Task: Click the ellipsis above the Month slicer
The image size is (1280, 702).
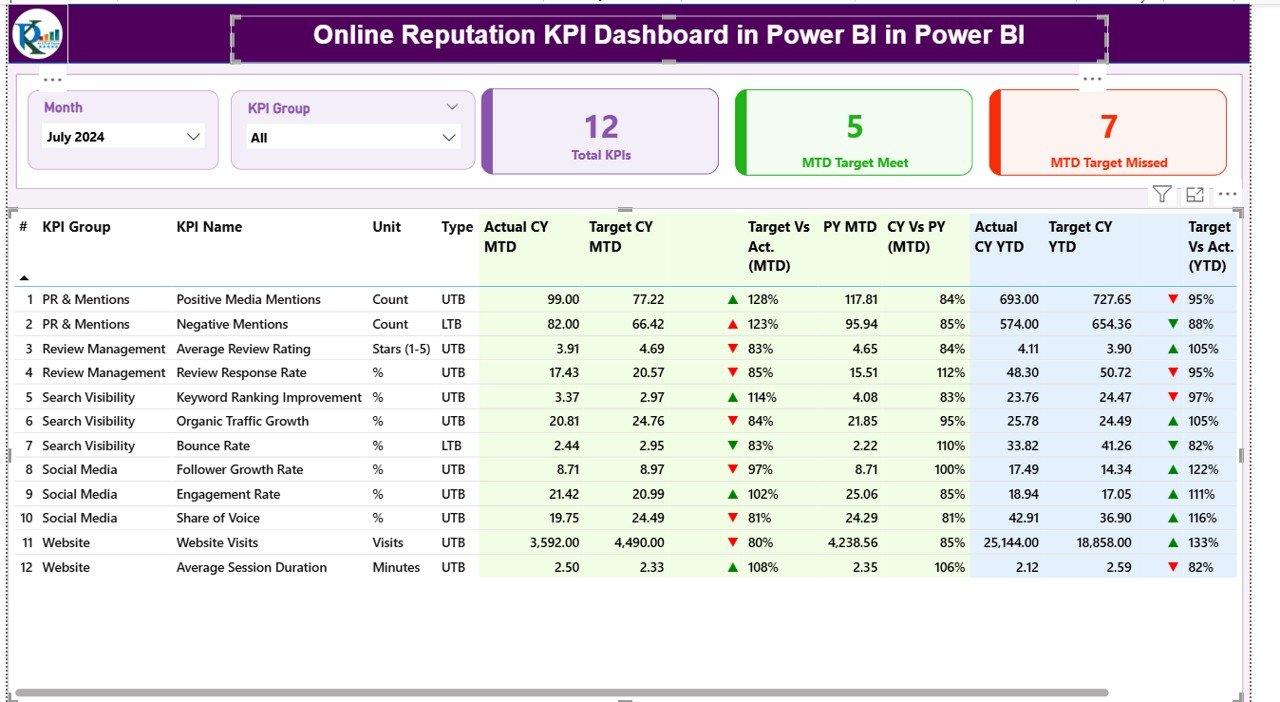Action: [x=53, y=79]
